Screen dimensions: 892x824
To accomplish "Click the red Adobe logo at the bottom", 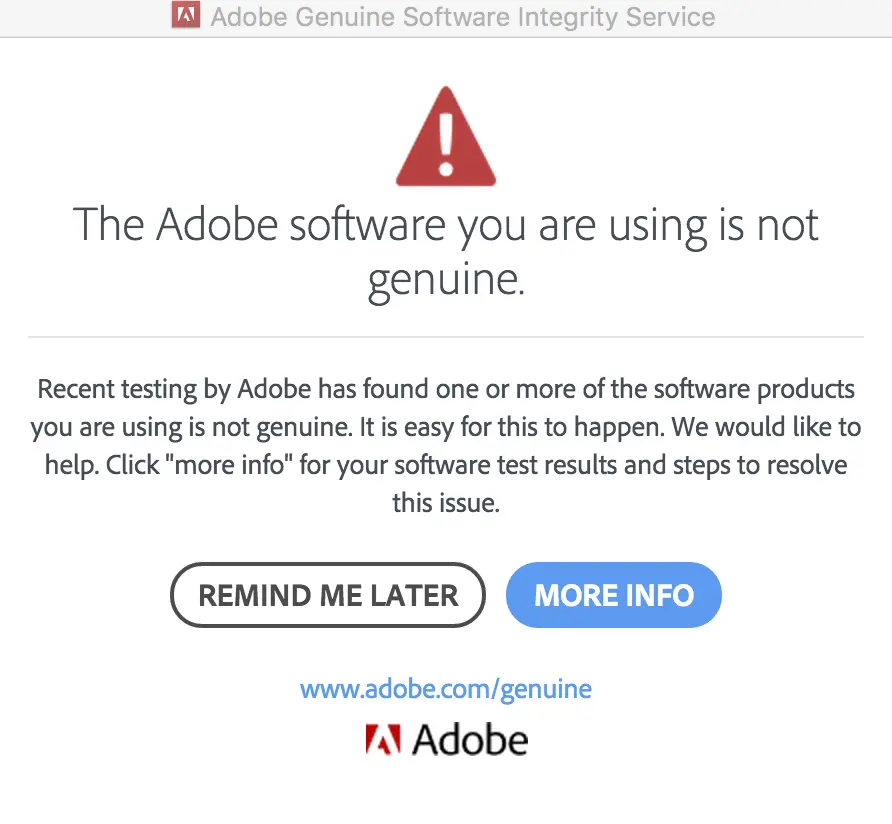I will [x=383, y=740].
